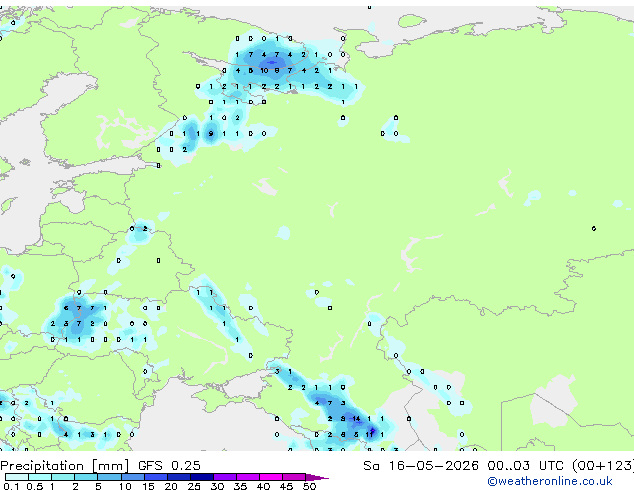Pick the 45–50 mm legend swatch
The height and width of the screenshot is (490, 634).
coord(294,477)
